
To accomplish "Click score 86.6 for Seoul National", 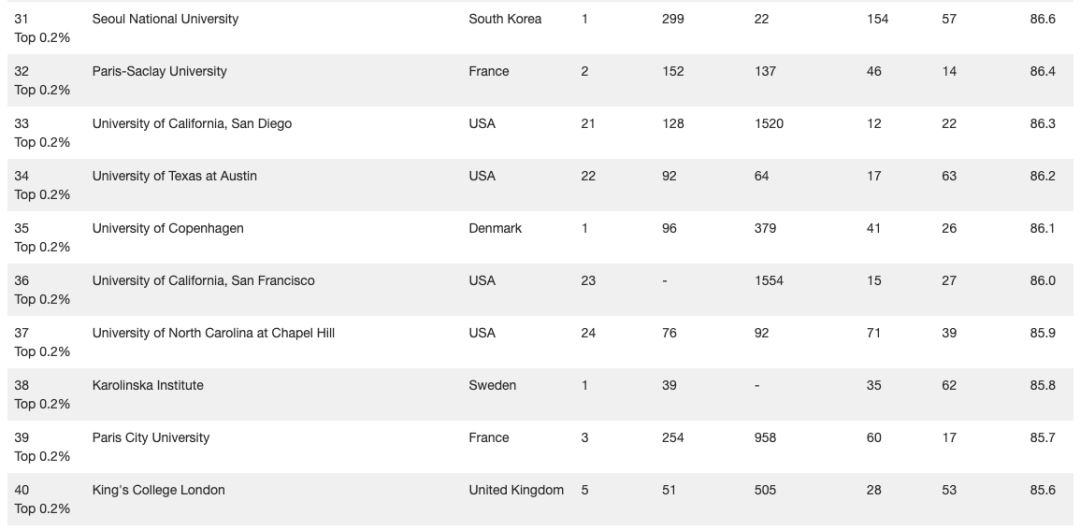I will (x=1043, y=19).
